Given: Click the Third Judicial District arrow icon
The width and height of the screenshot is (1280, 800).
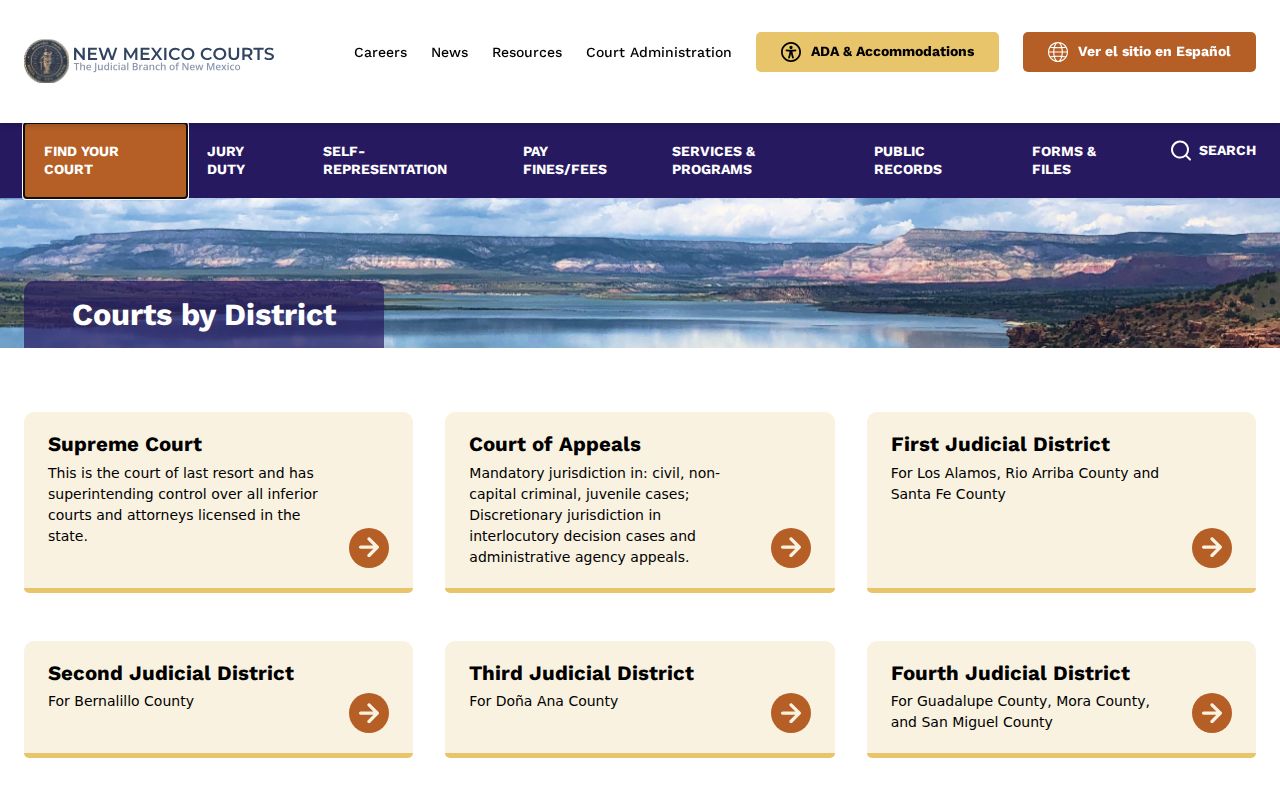Looking at the screenshot, I should click(791, 713).
